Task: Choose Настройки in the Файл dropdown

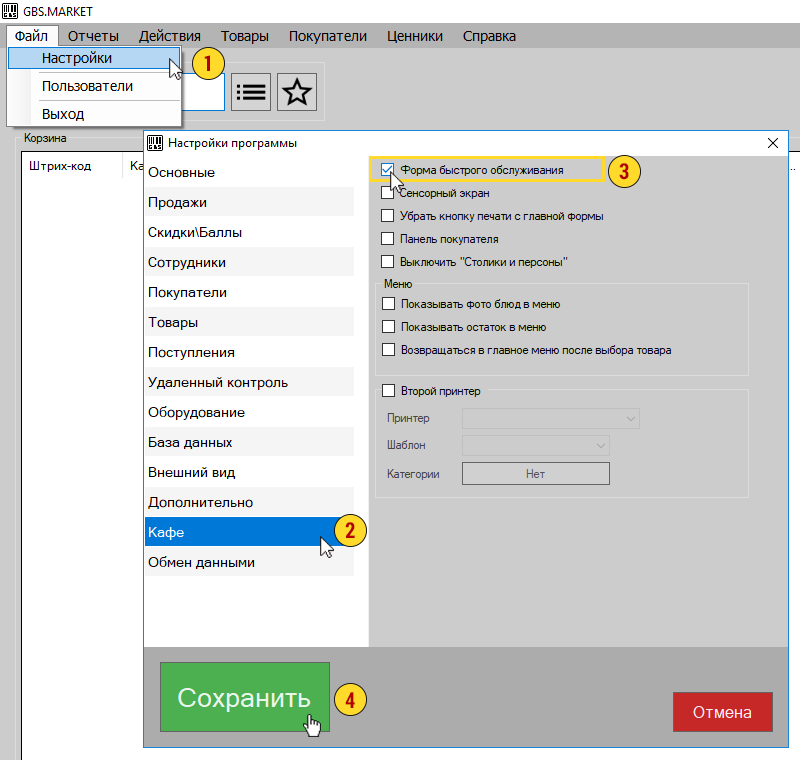Action: 94,58
